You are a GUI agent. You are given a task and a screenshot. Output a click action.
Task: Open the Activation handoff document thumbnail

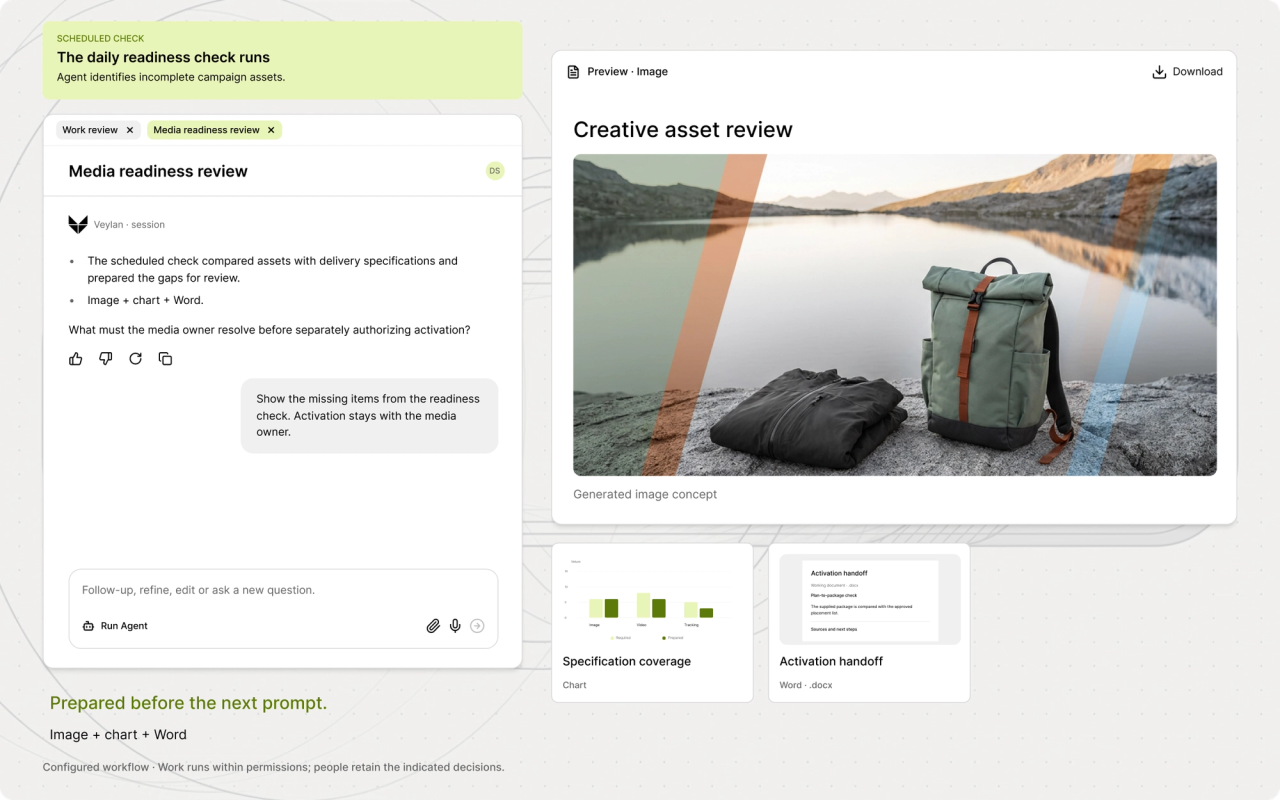pyautogui.click(x=870, y=600)
